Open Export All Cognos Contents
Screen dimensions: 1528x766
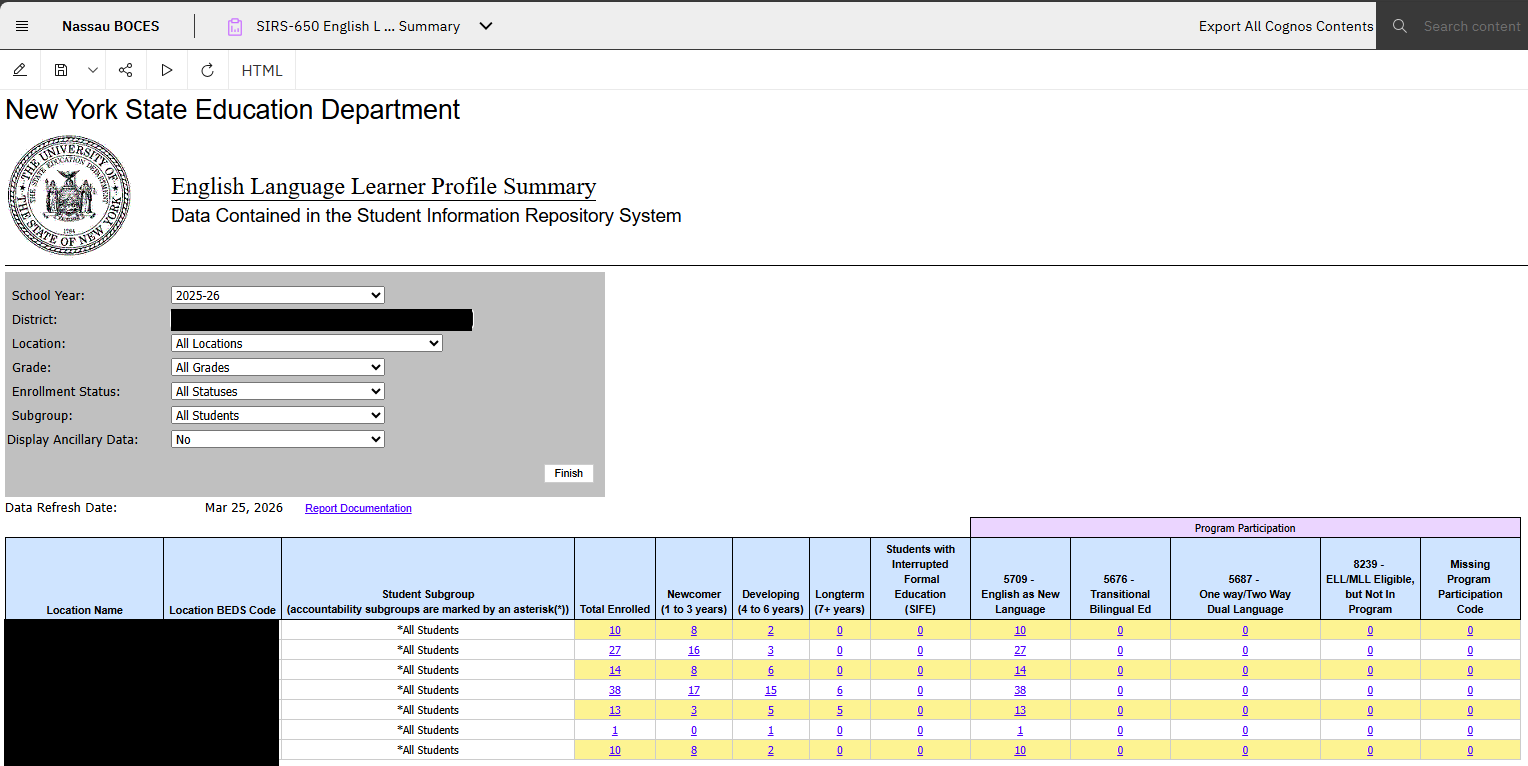1286,26
